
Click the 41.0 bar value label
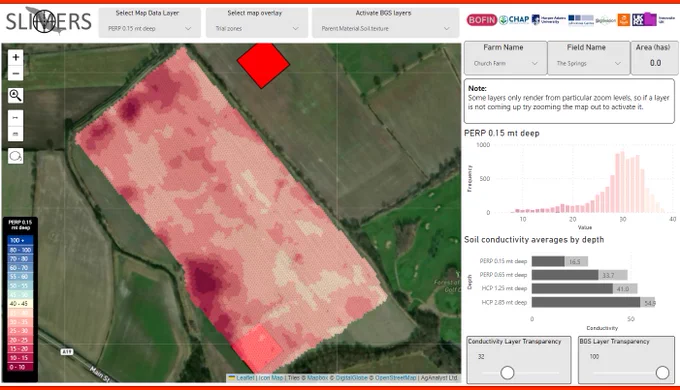622,289
